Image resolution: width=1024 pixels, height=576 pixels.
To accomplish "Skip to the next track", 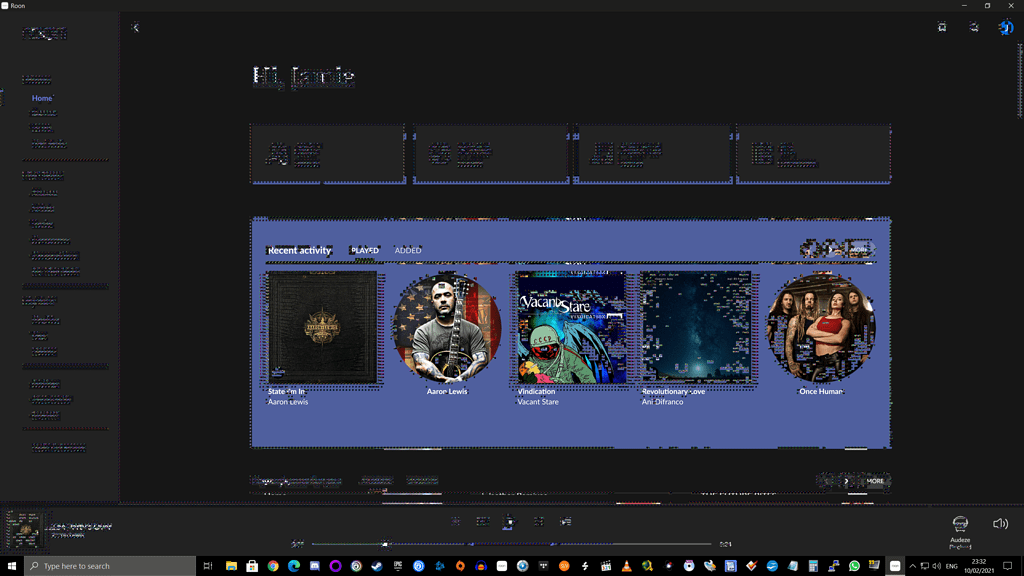I will 538,521.
